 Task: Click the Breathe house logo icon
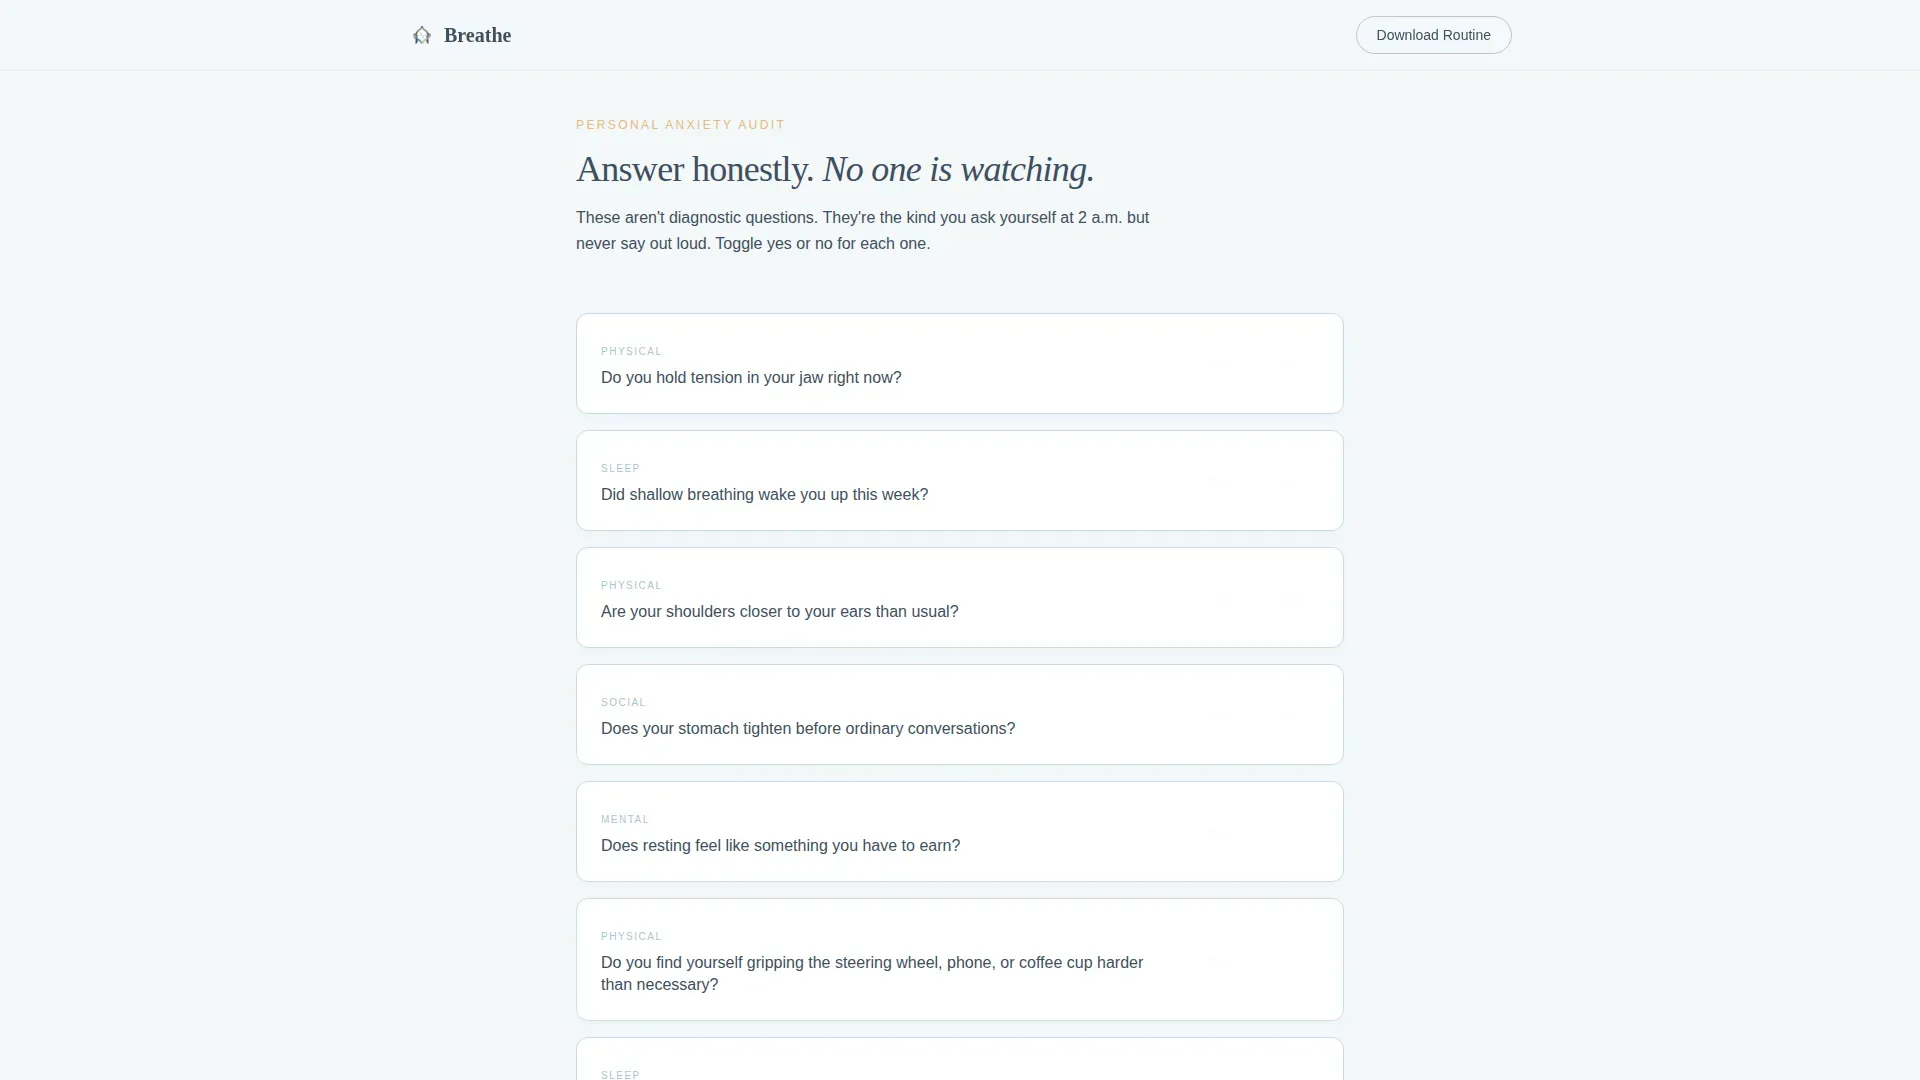422,36
